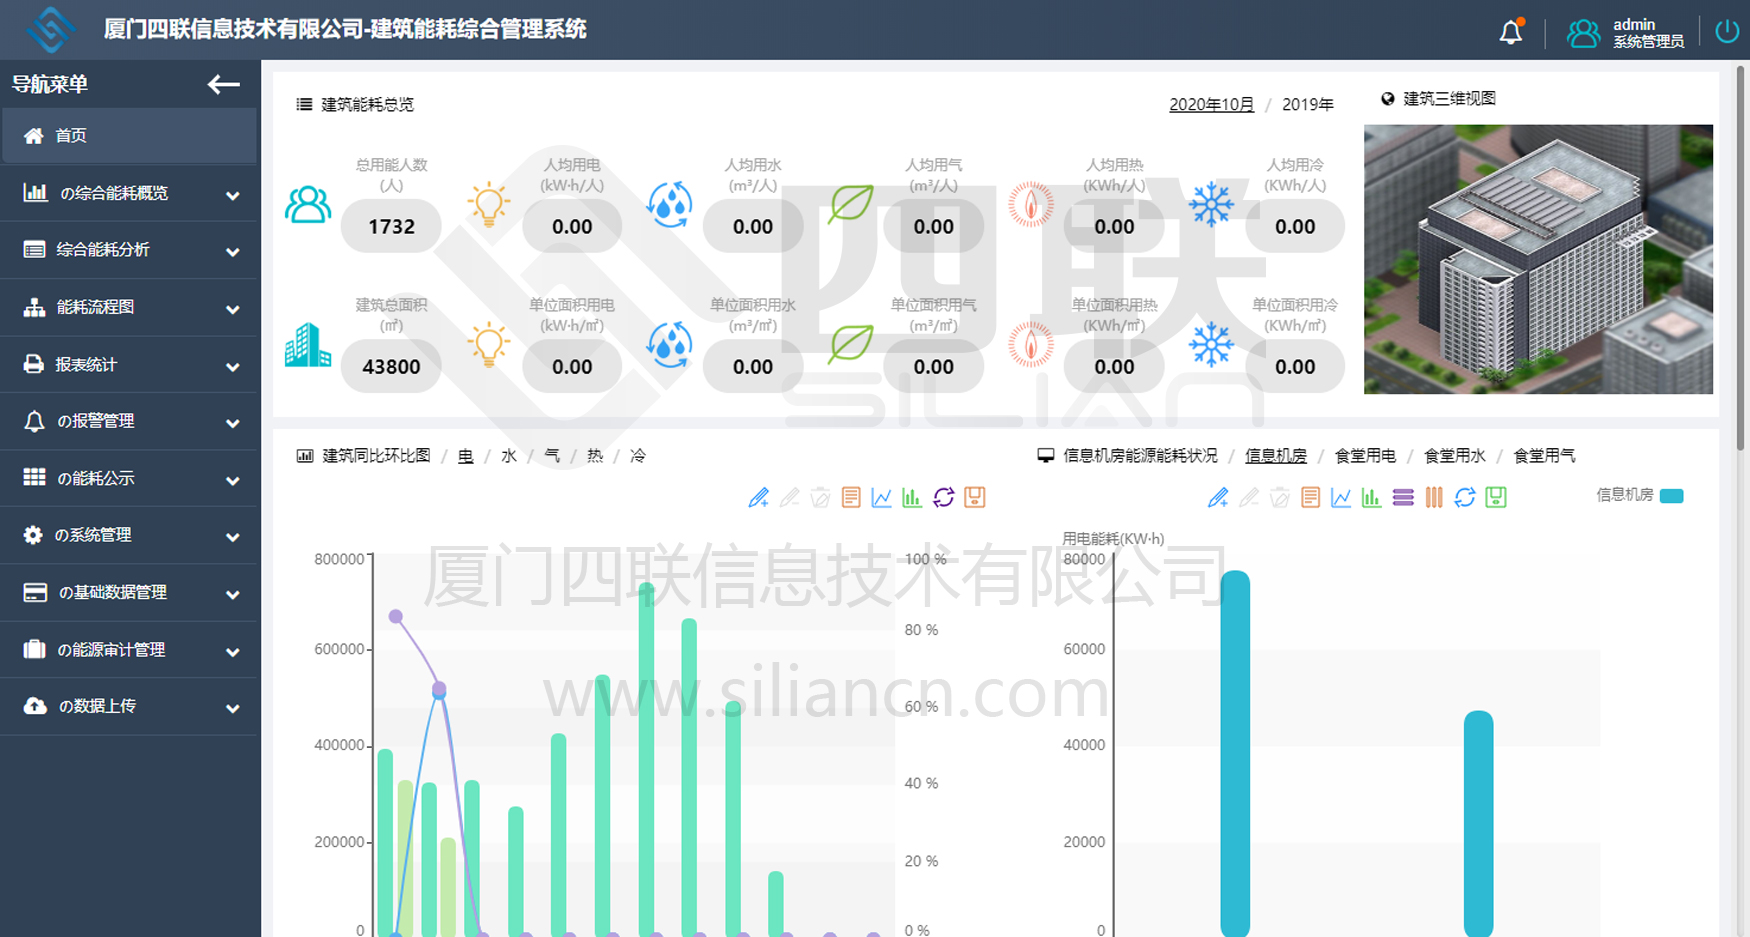Screen dimensions: 1750x937
Task: Switch building comparison chart to line type
Action: 881,497
